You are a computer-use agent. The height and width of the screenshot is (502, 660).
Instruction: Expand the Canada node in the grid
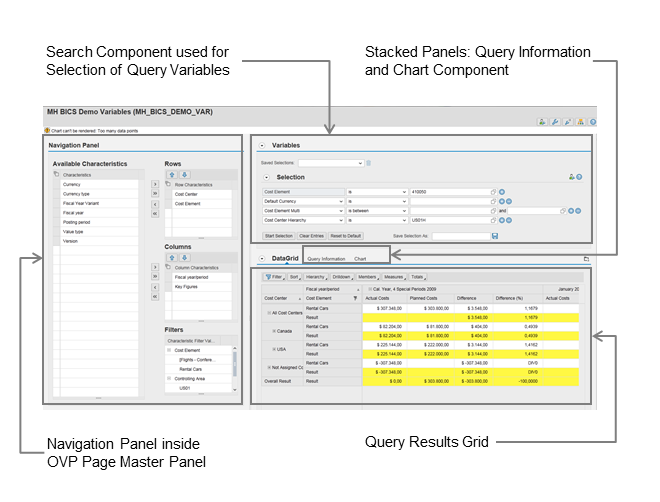(x=274, y=331)
